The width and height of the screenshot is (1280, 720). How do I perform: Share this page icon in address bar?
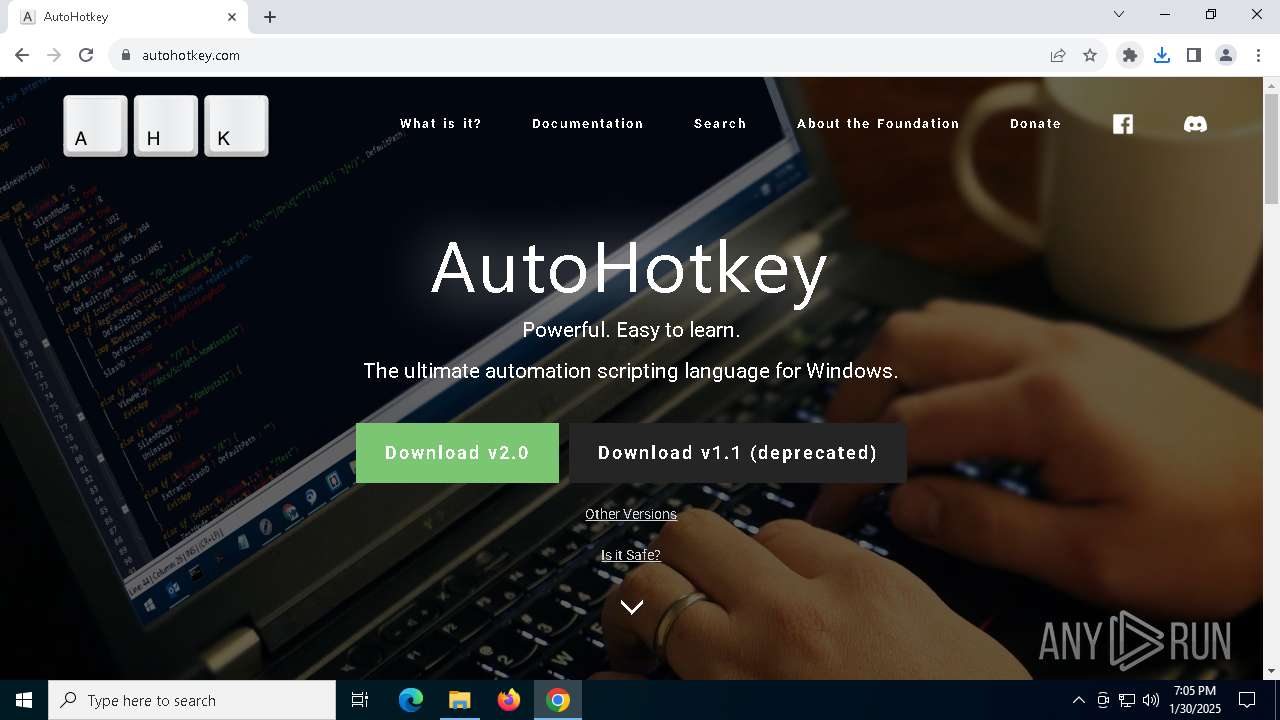pyautogui.click(x=1058, y=55)
